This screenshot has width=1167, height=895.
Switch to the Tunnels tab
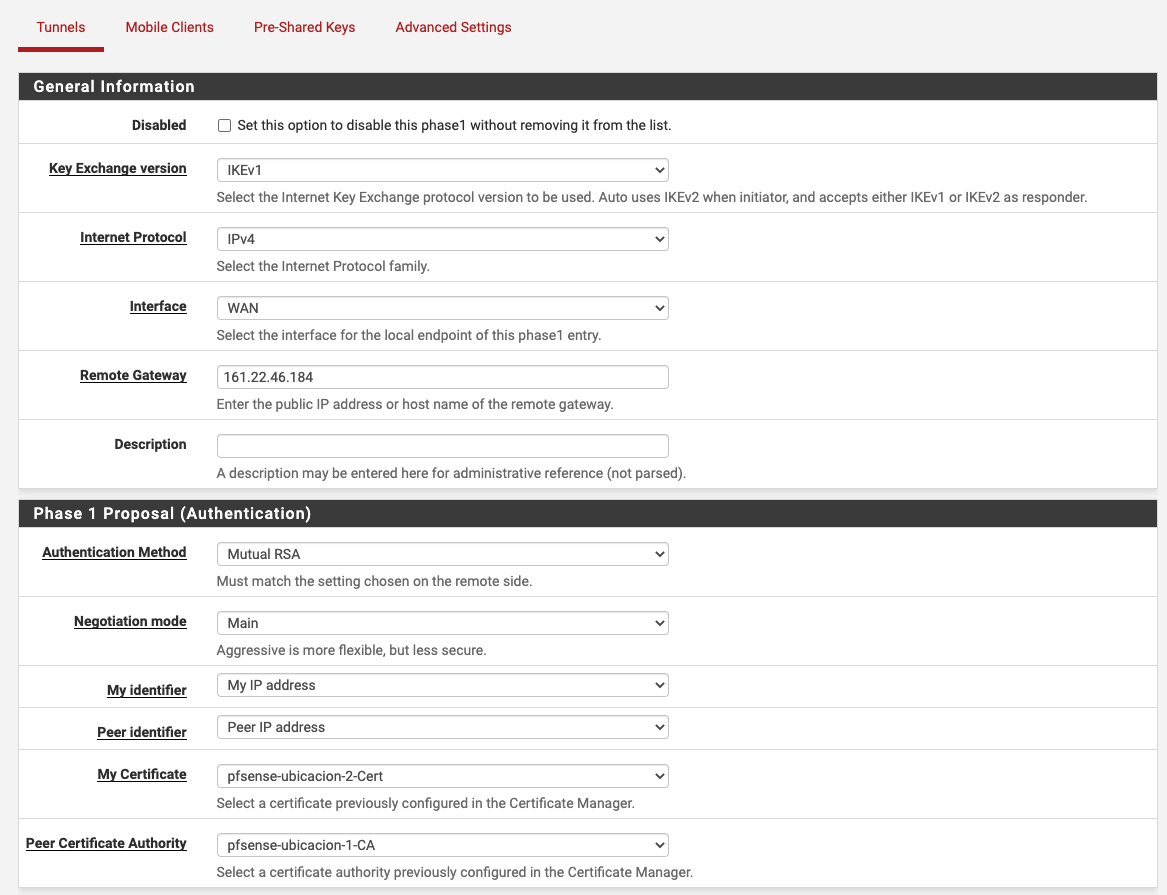point(61,28)
